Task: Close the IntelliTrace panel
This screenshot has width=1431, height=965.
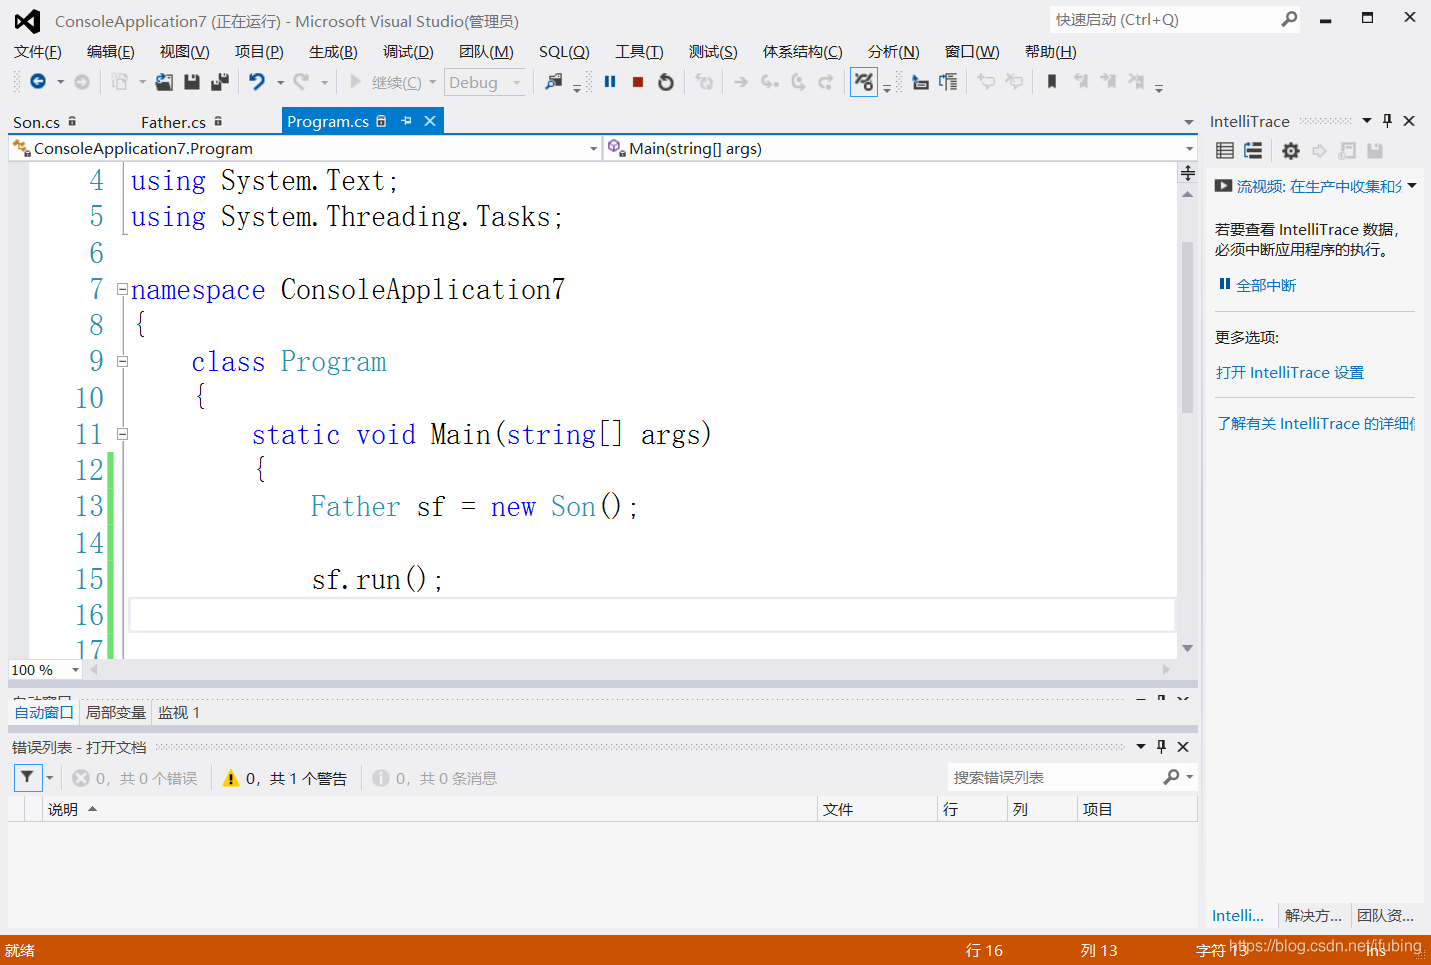Action: (x=1409, y=121)
